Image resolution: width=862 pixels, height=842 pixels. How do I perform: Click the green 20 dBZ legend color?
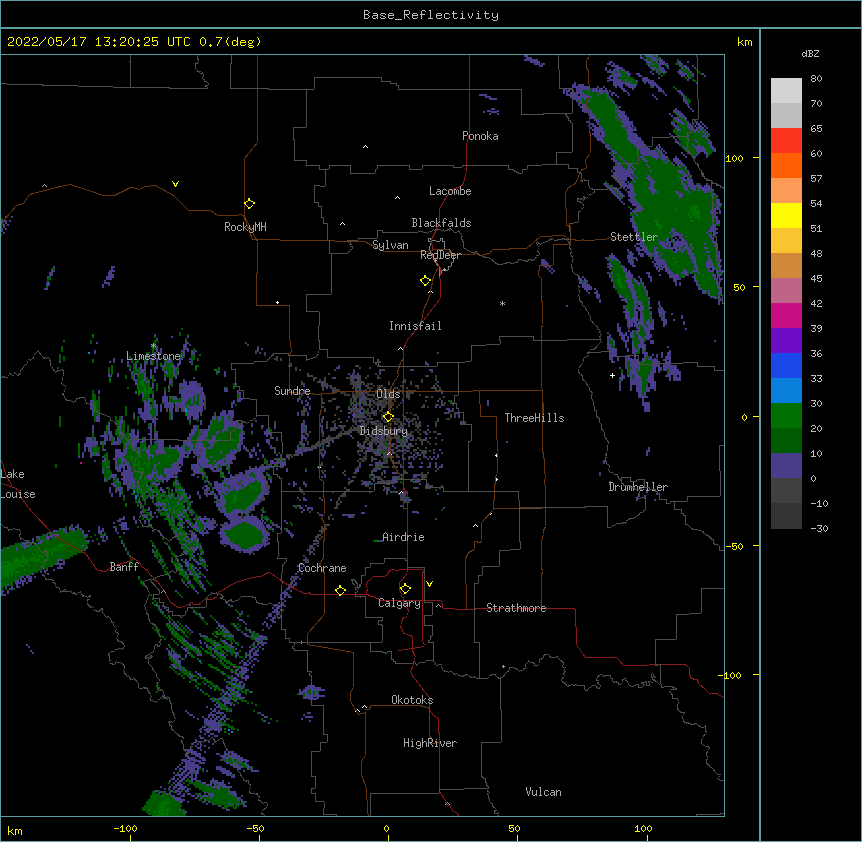tap(786, 416)
